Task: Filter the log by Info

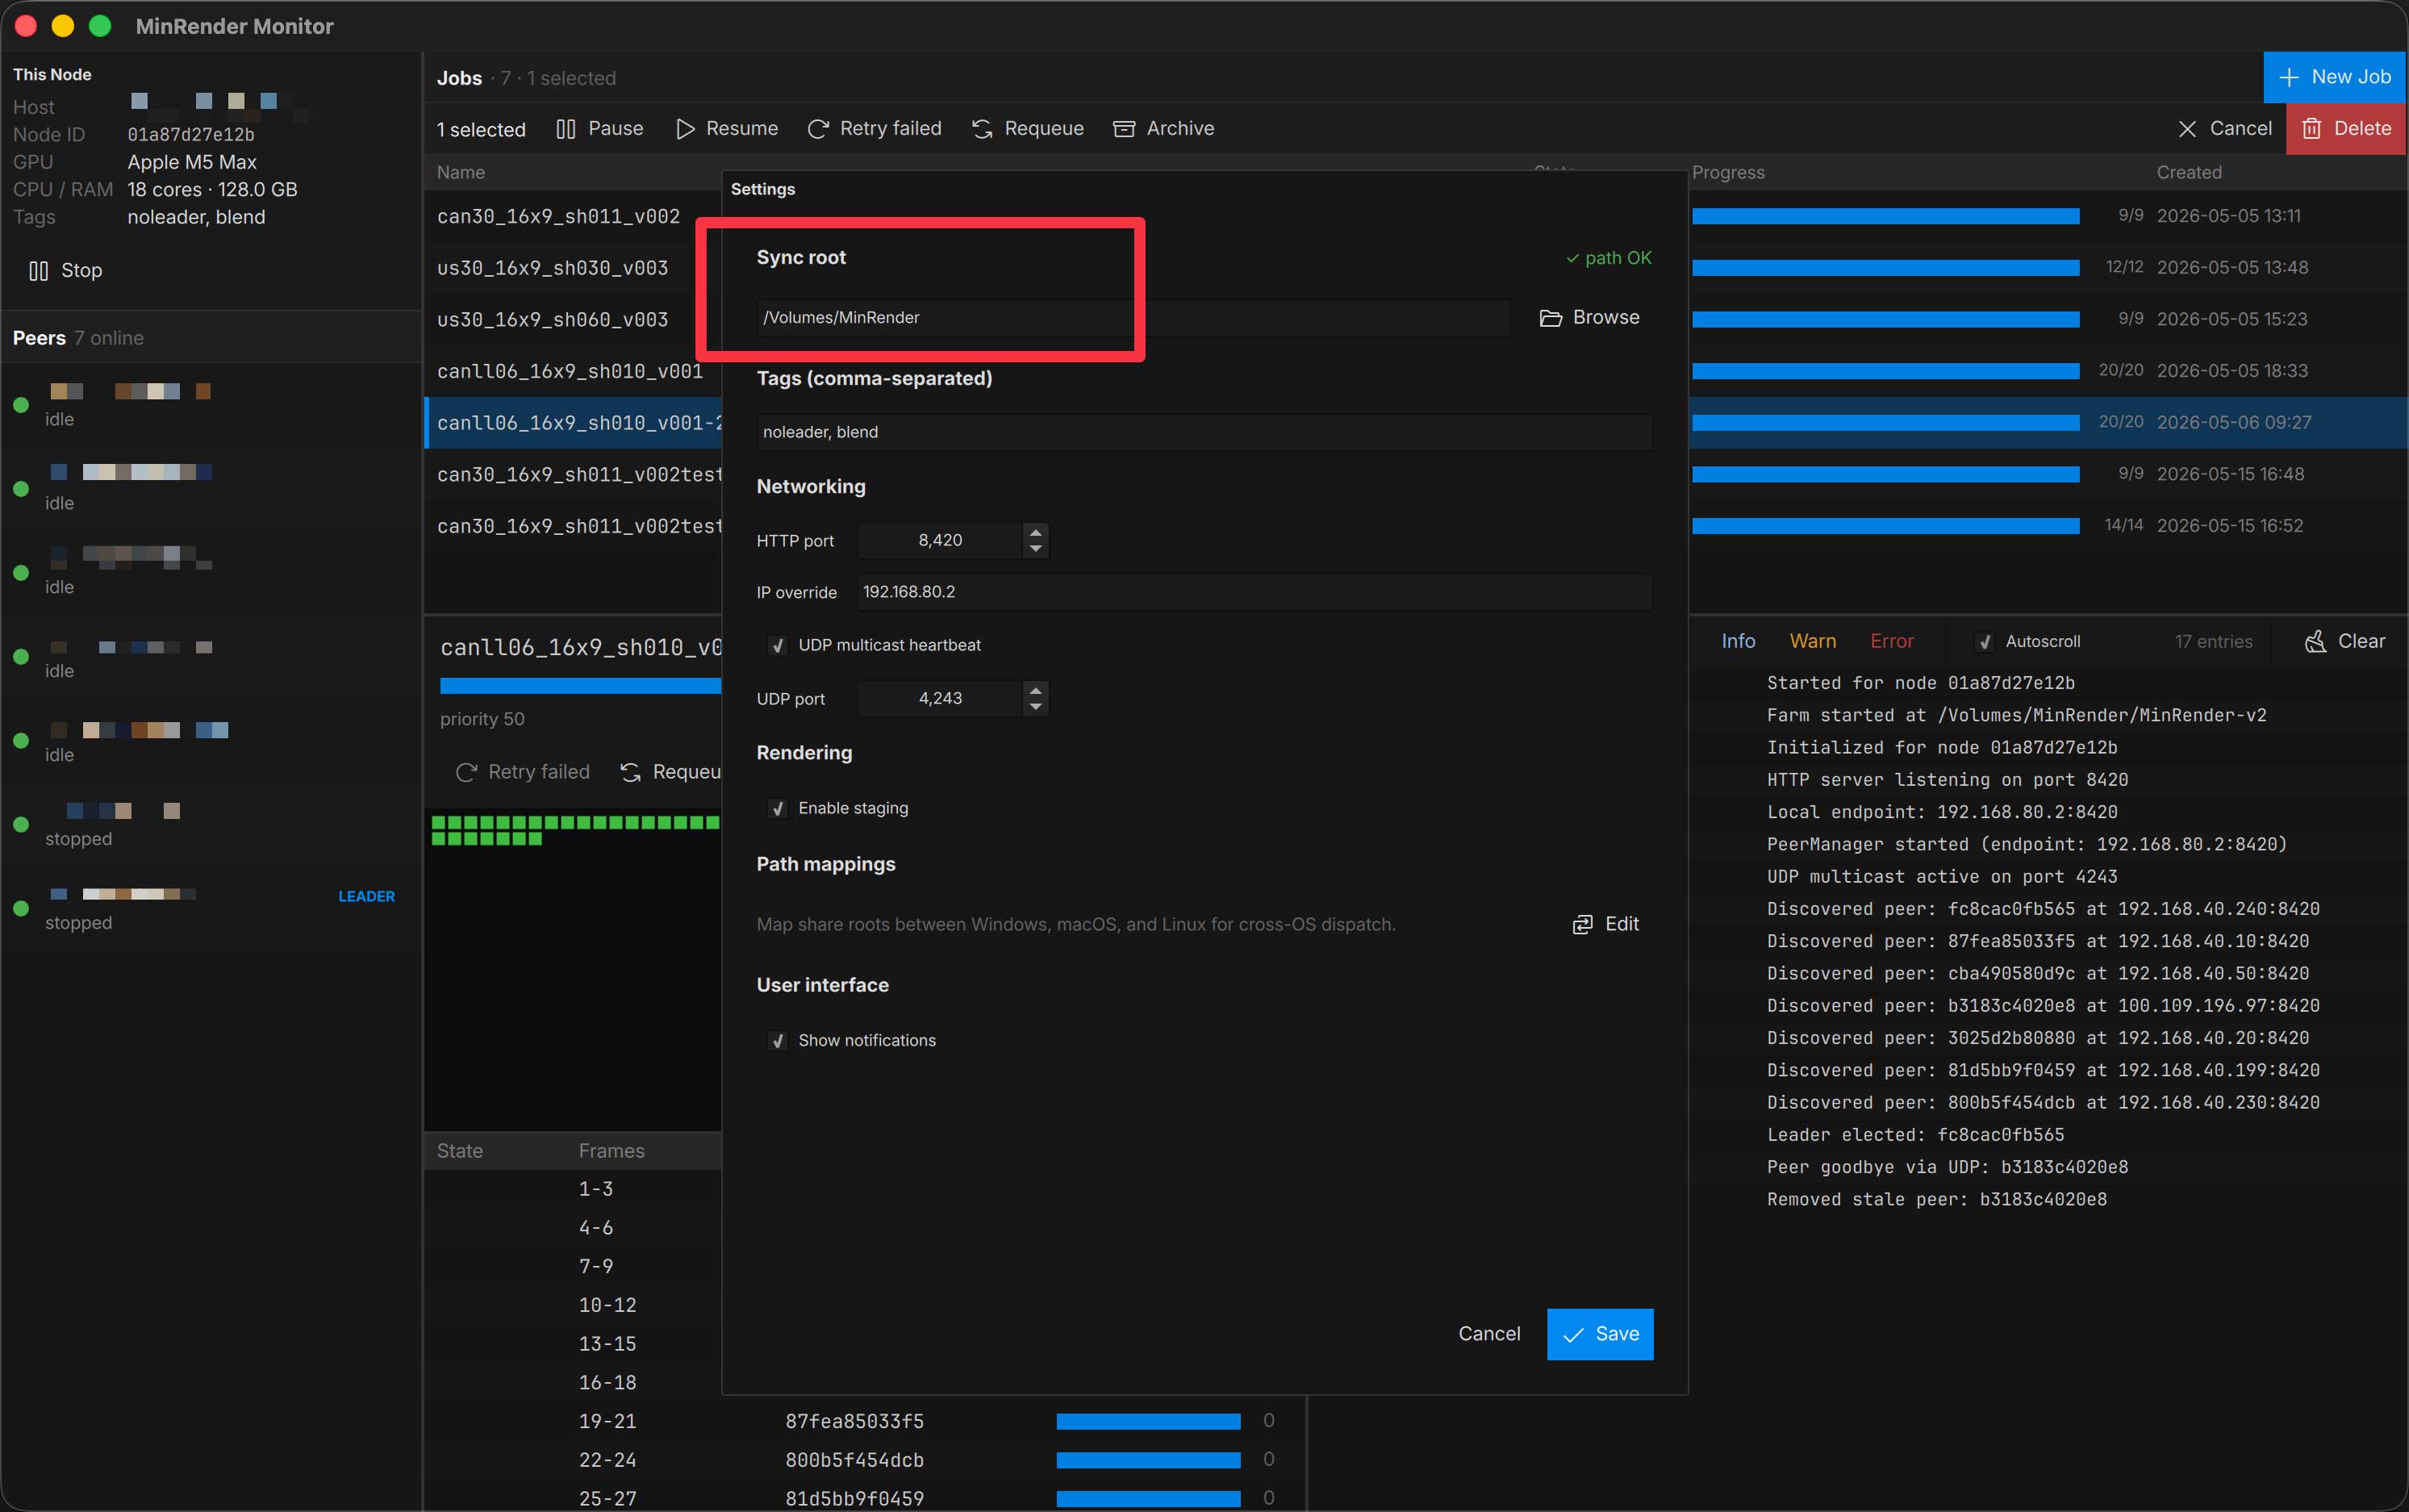Action: [1738, 641]
